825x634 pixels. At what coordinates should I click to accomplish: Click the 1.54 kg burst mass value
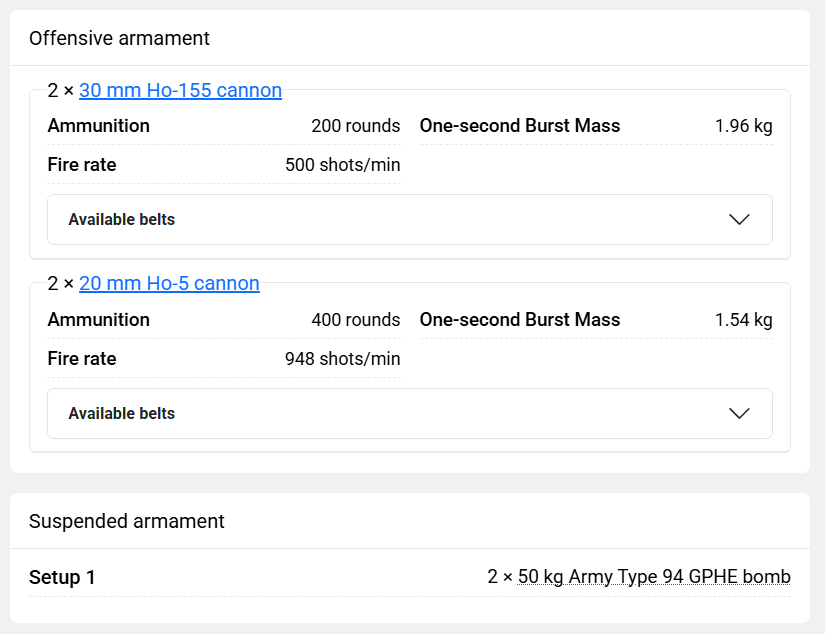coord(743,320)
